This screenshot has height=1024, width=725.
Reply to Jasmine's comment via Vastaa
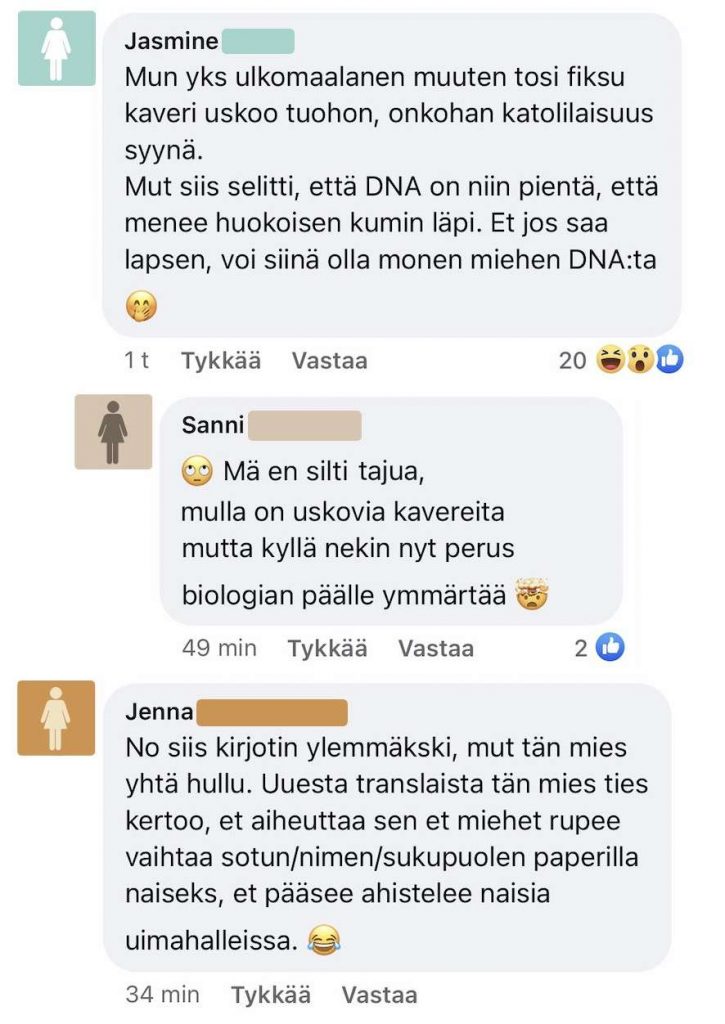(x=329, y=361)
